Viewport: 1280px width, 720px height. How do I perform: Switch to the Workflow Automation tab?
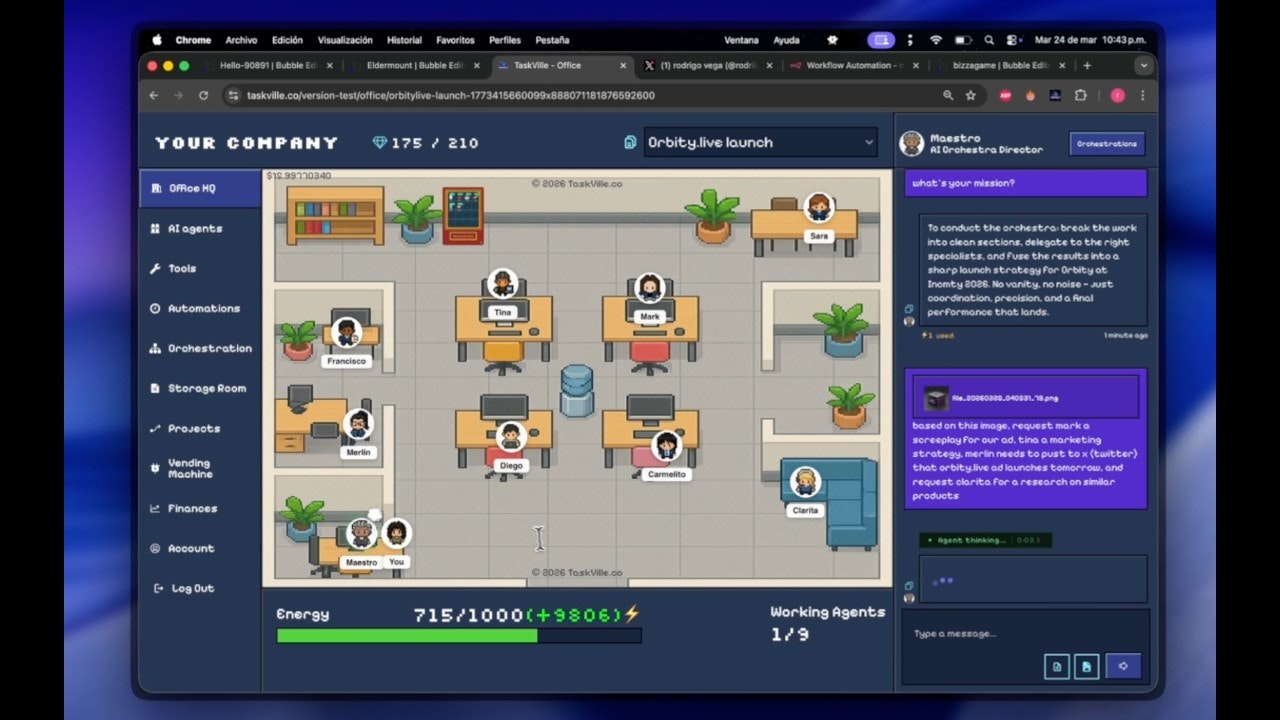coord(857,66)
